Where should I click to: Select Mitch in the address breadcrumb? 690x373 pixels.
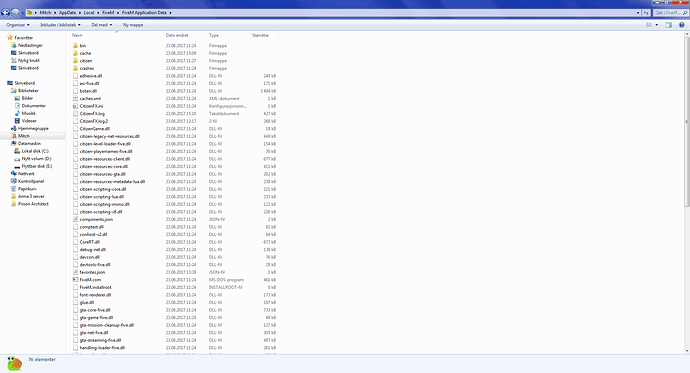point(45,13)
